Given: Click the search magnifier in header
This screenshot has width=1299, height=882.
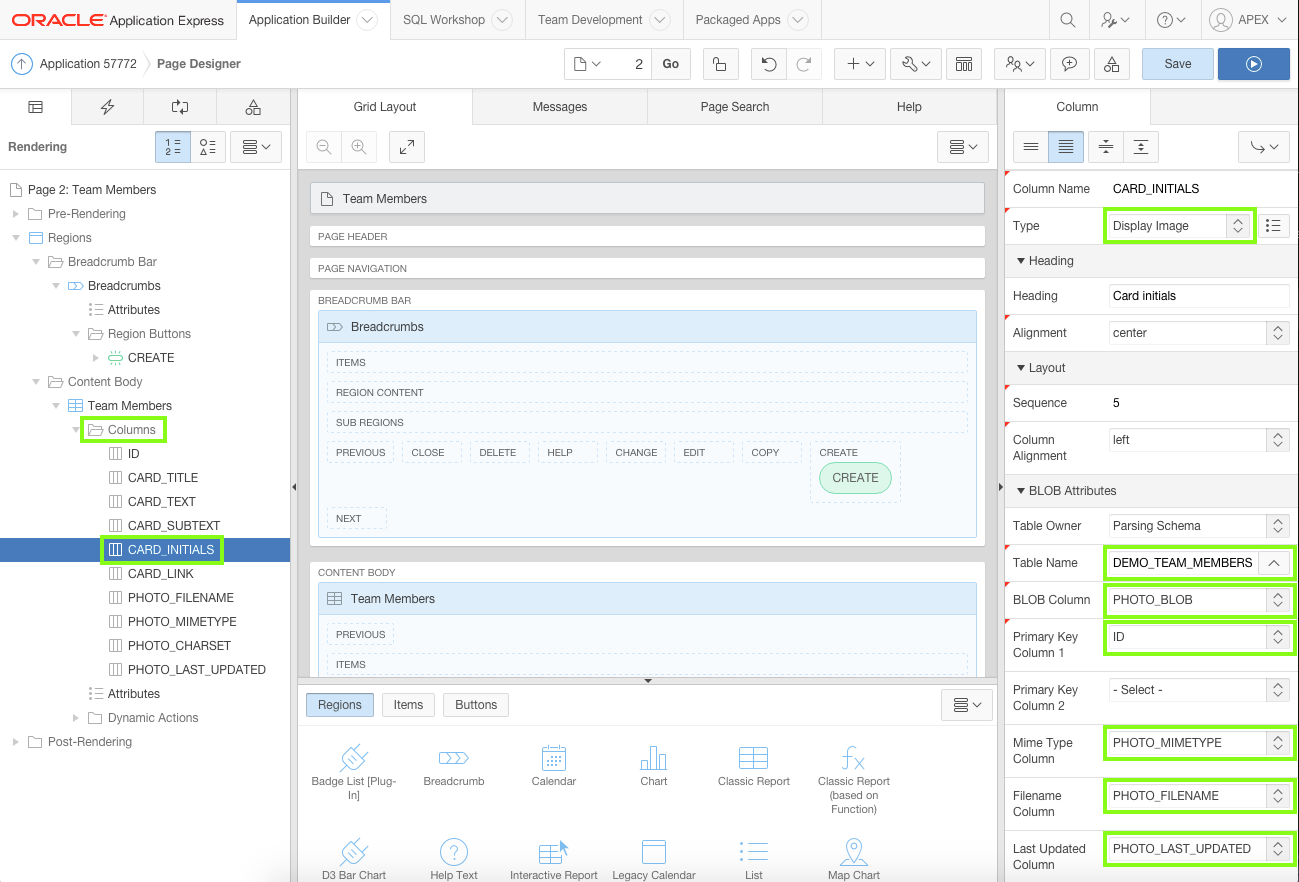Looking at the screenshot, I should [x=1068, y=20].
